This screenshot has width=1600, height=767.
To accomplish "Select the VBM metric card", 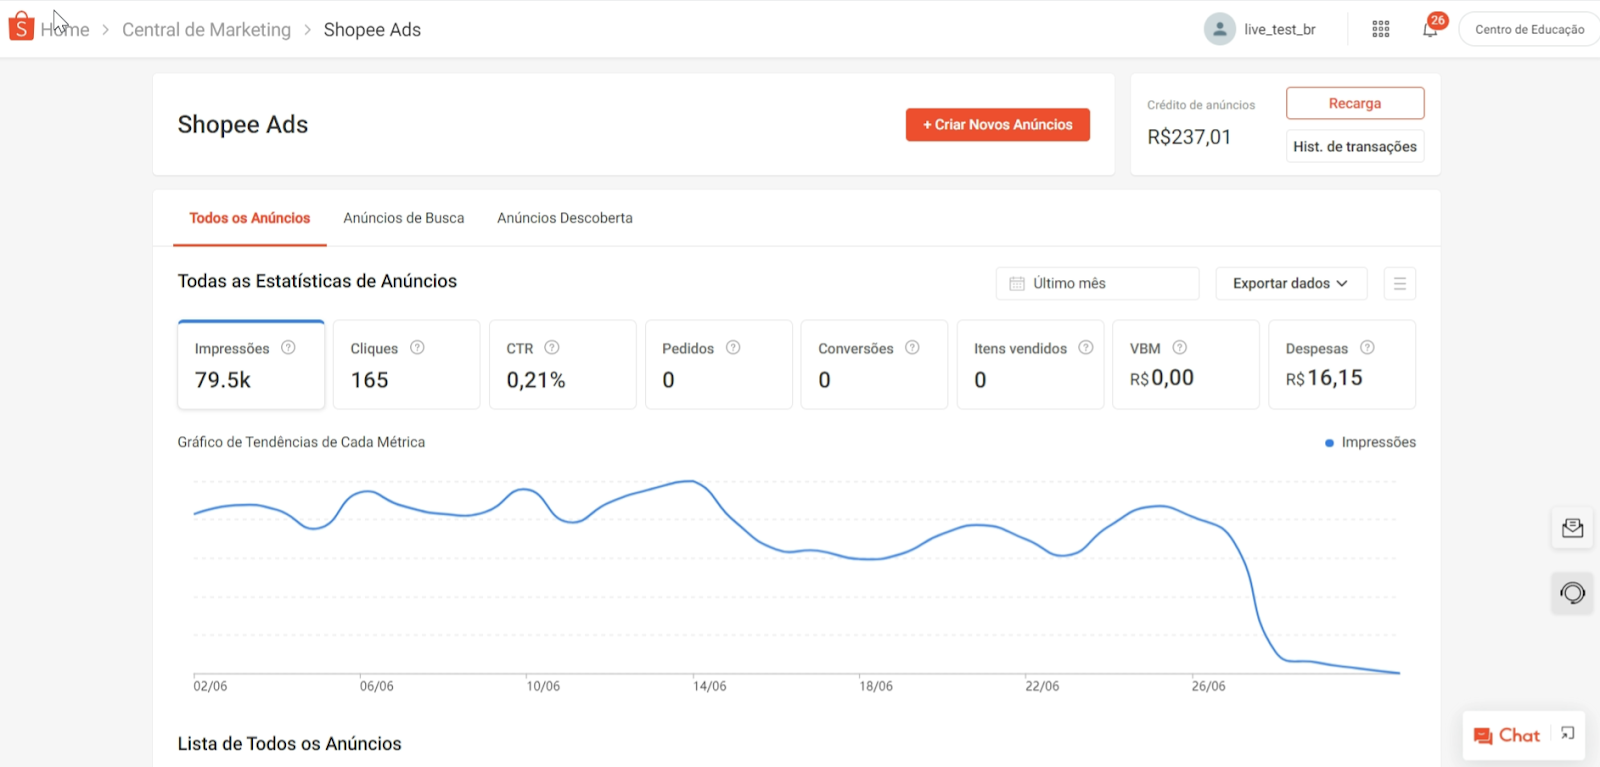I will pos(1186,365).
